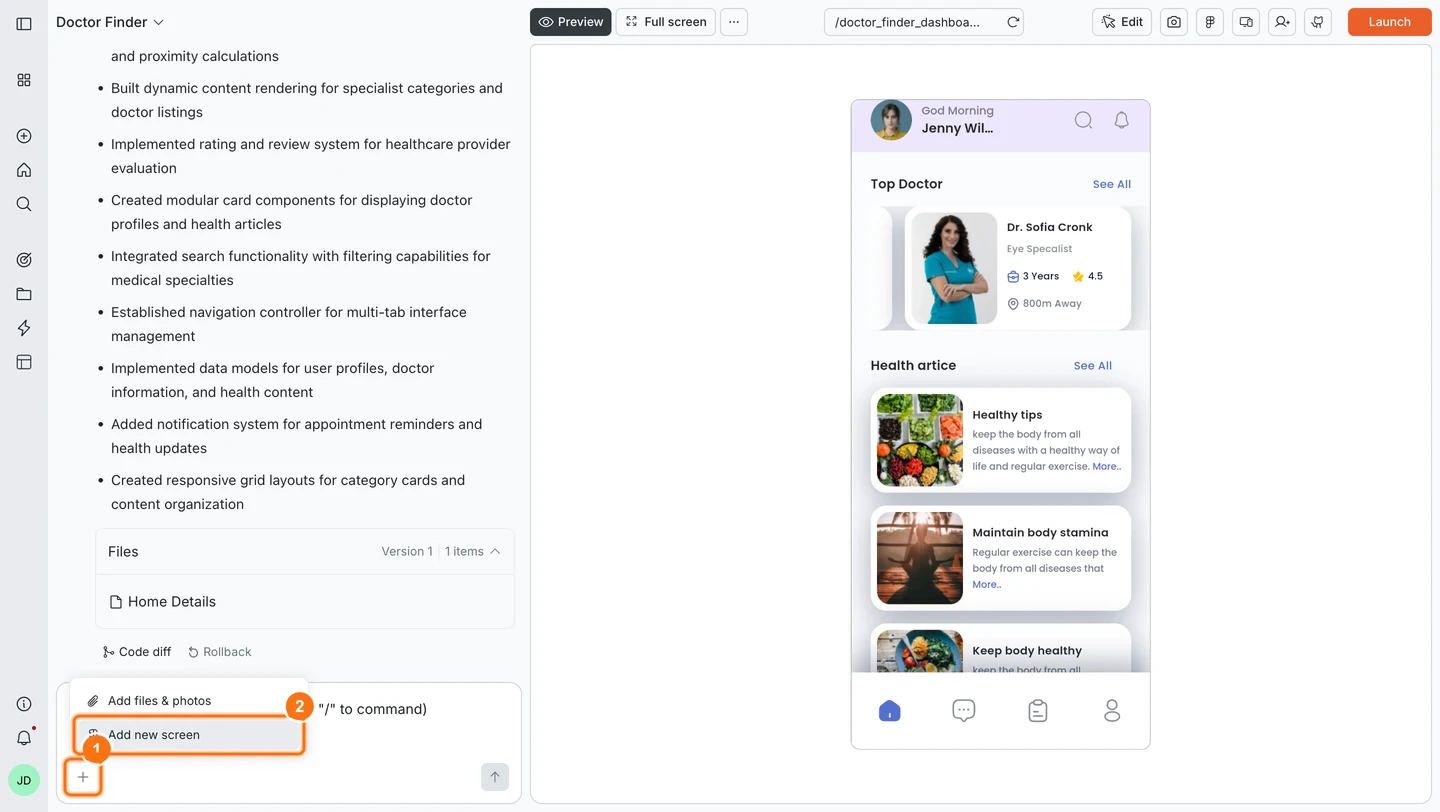Choose Add new screen from the menu

(154, 734)
